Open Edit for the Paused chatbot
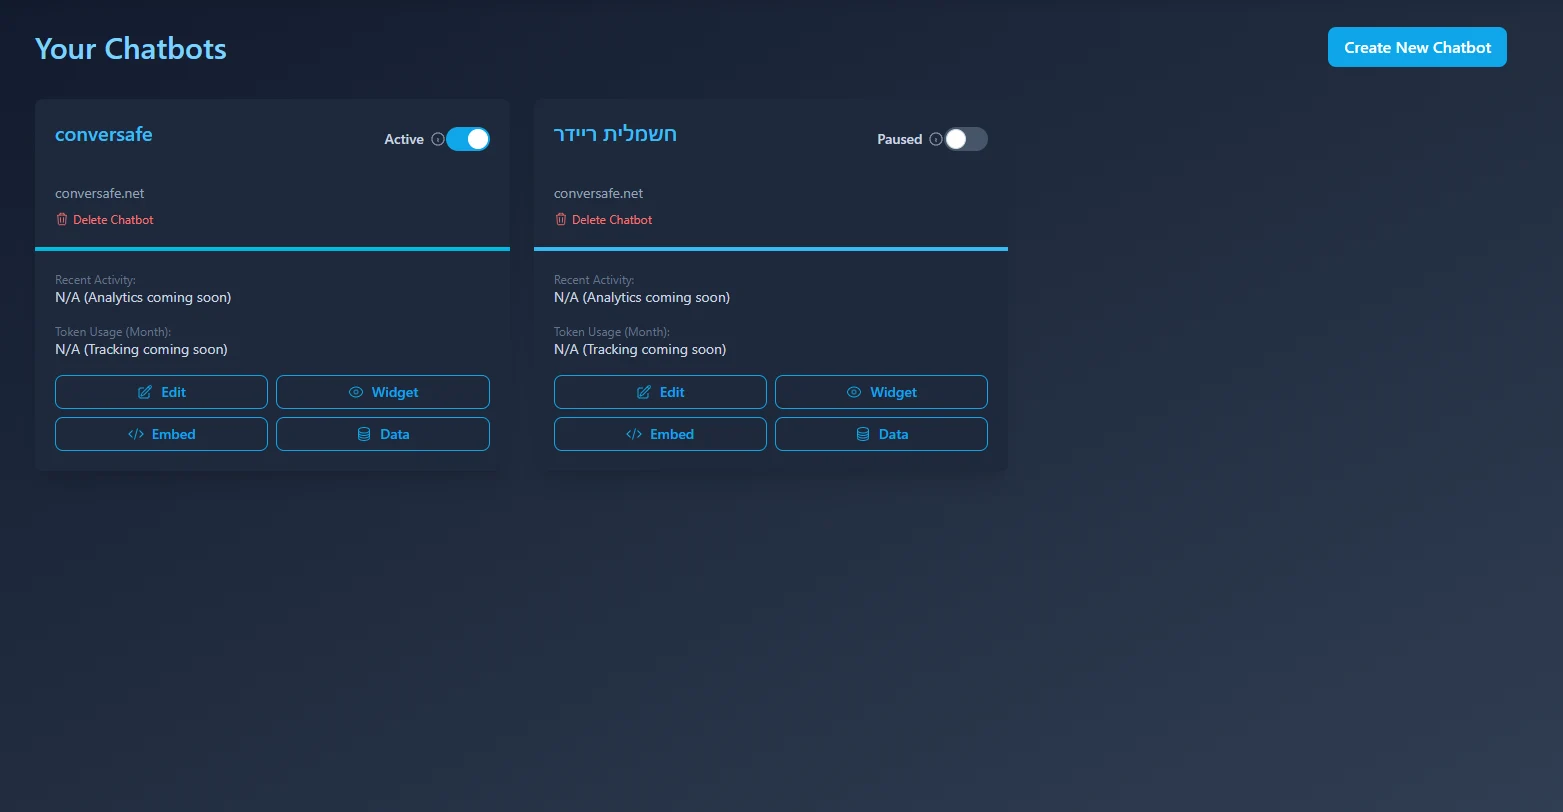Image resolution: width=1563 pixels, height=812 pixels. tap(660, 392)
